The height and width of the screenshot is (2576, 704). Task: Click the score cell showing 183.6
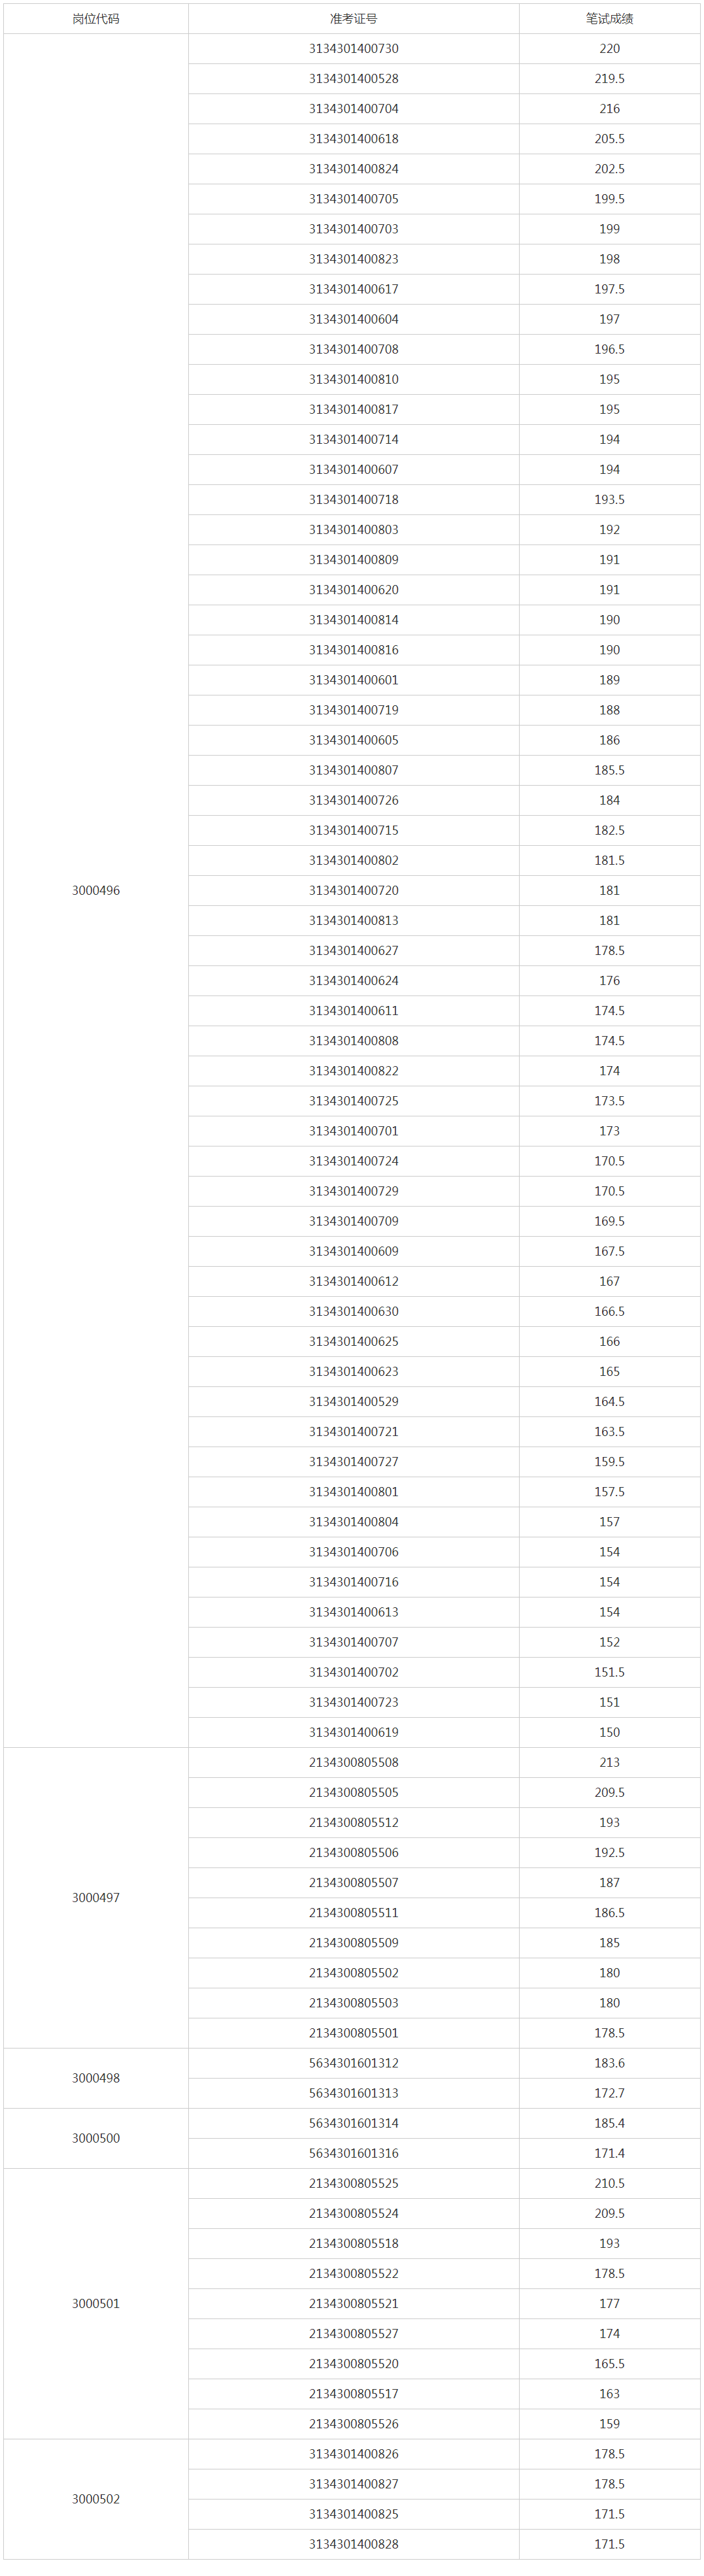pyautogui.click(x=610, y=2063)
